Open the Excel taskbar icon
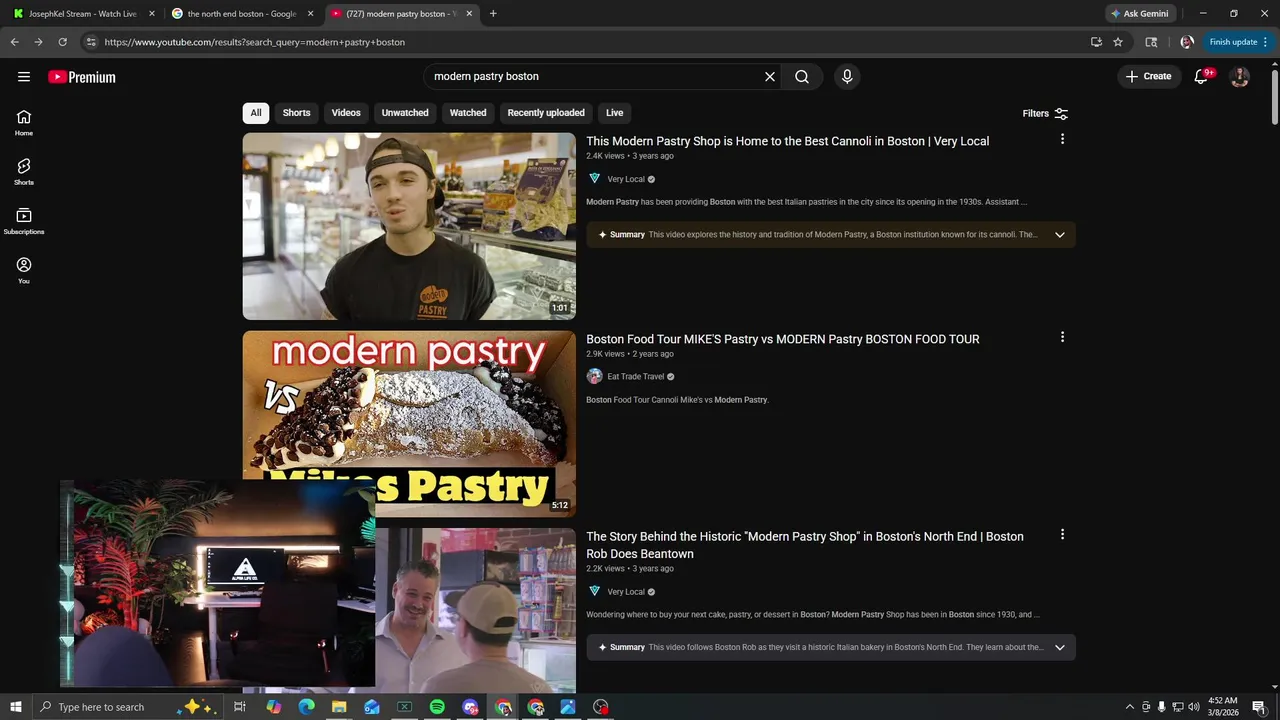Viewport: 1280px width, 720px height. 404,707
